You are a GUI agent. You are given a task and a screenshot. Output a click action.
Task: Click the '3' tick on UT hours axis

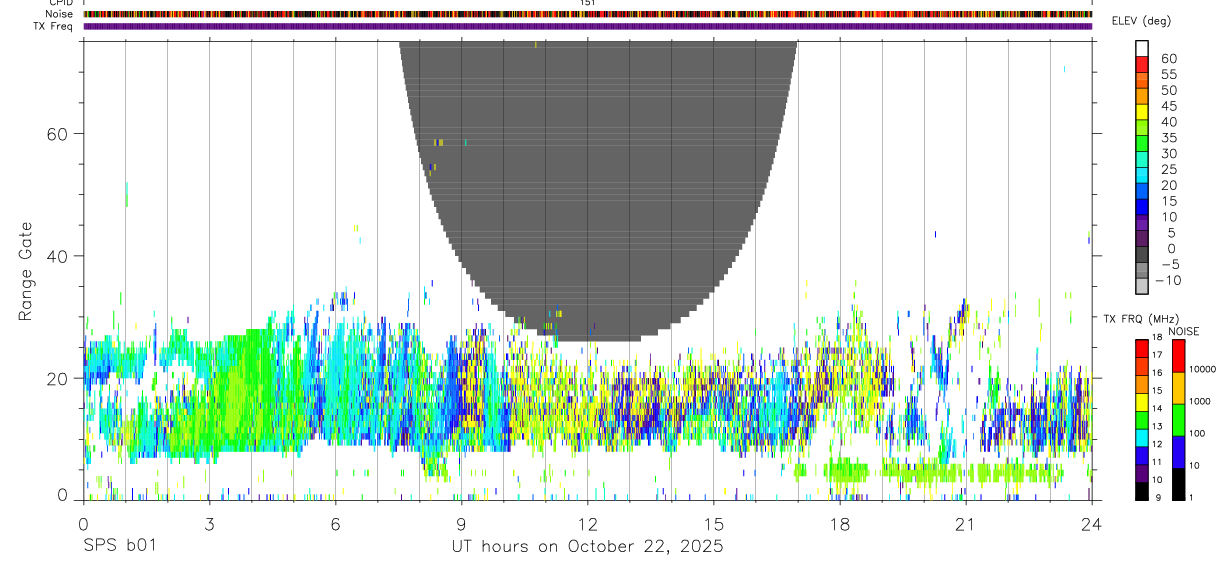209,525
